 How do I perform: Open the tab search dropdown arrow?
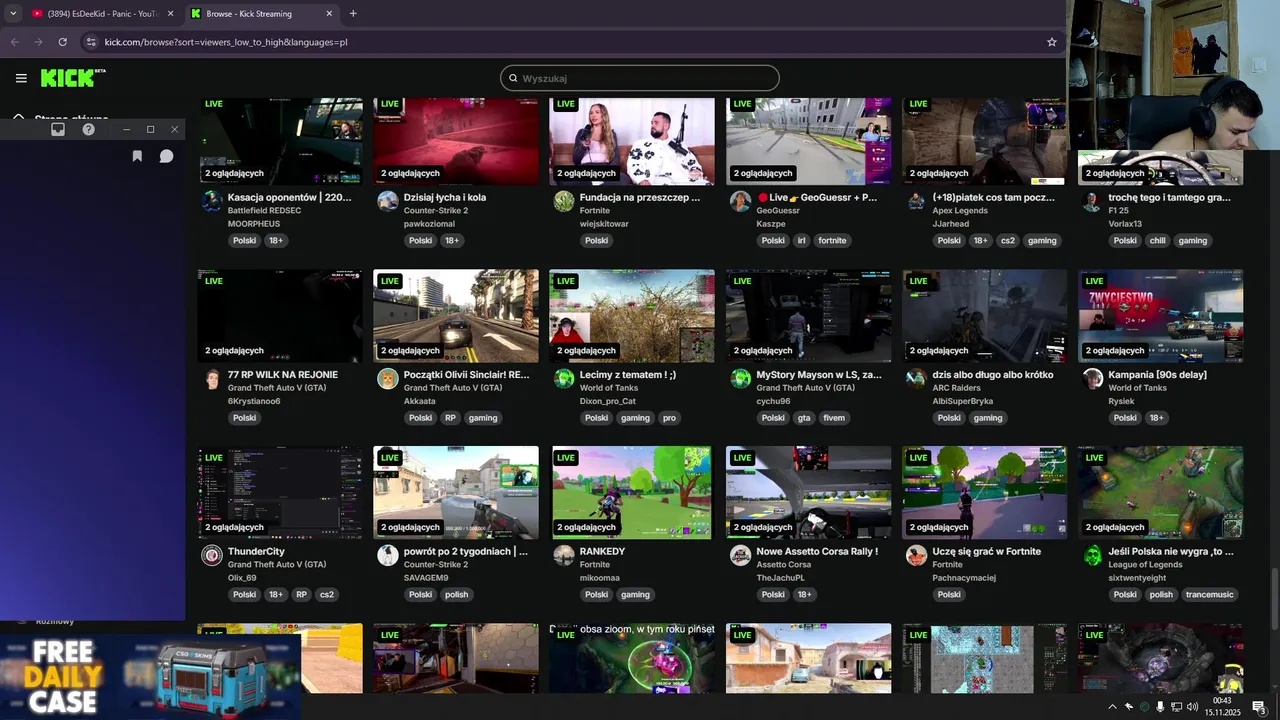(13, 14)
